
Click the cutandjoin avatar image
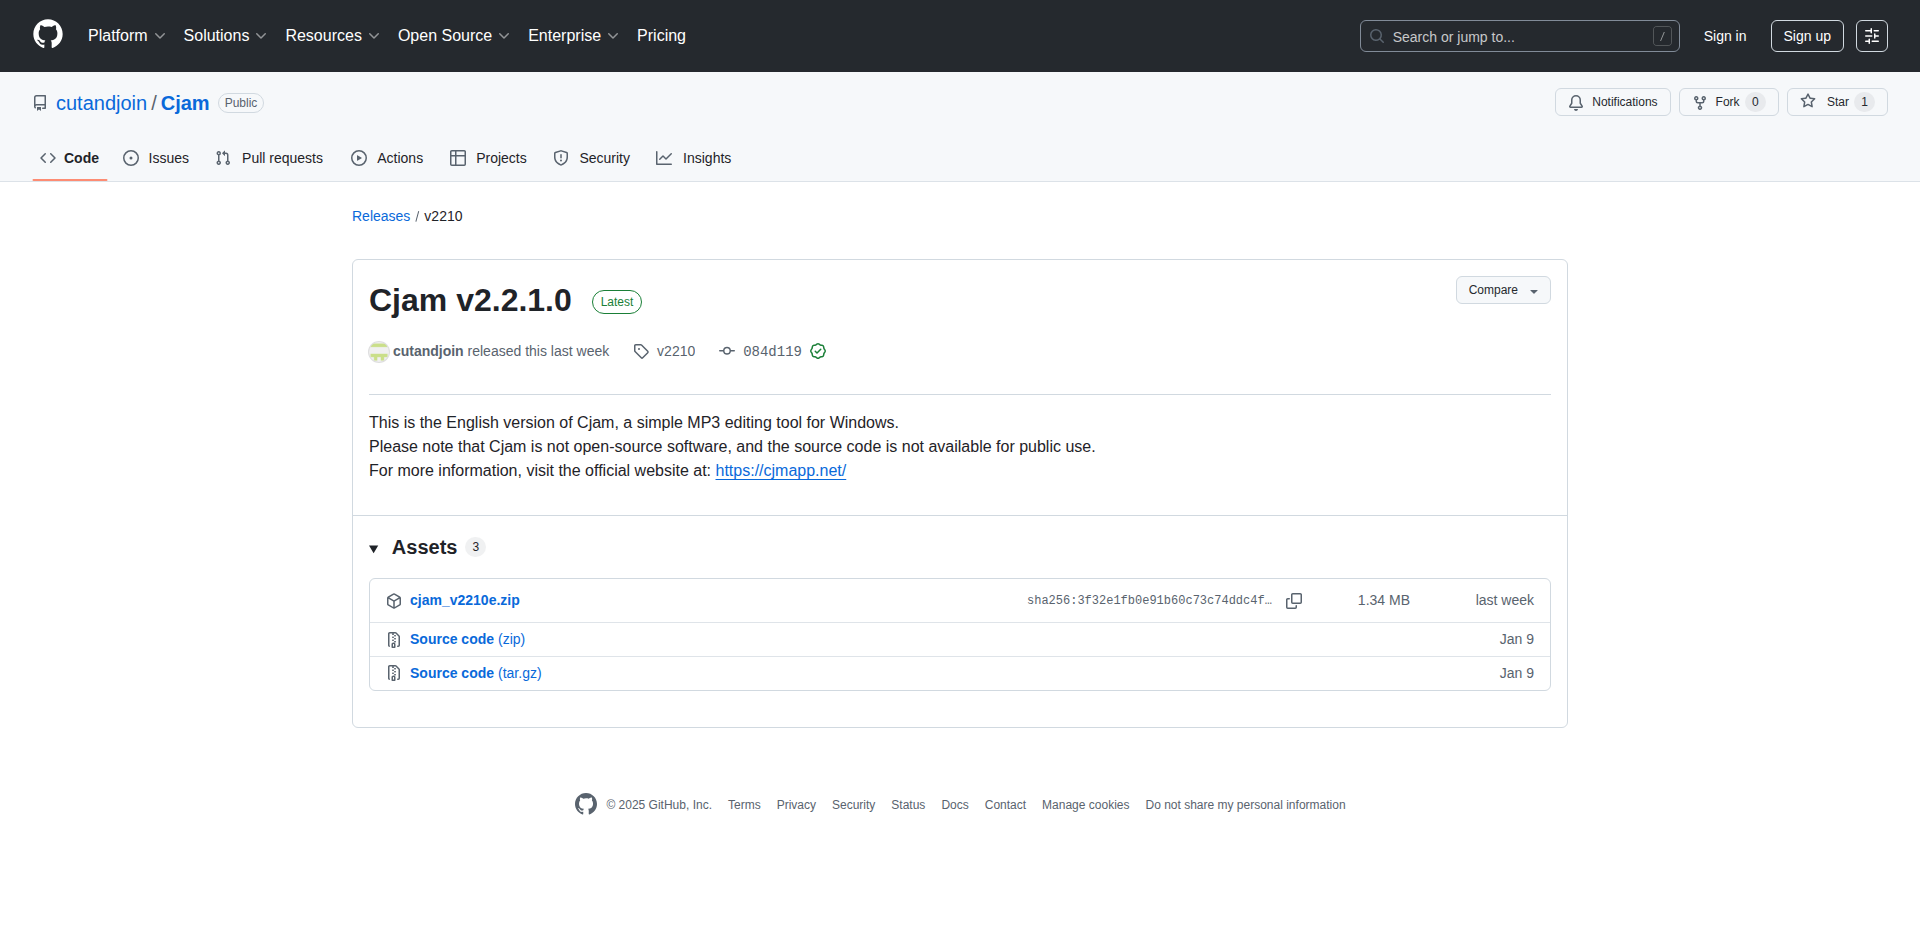coord(379,351)
